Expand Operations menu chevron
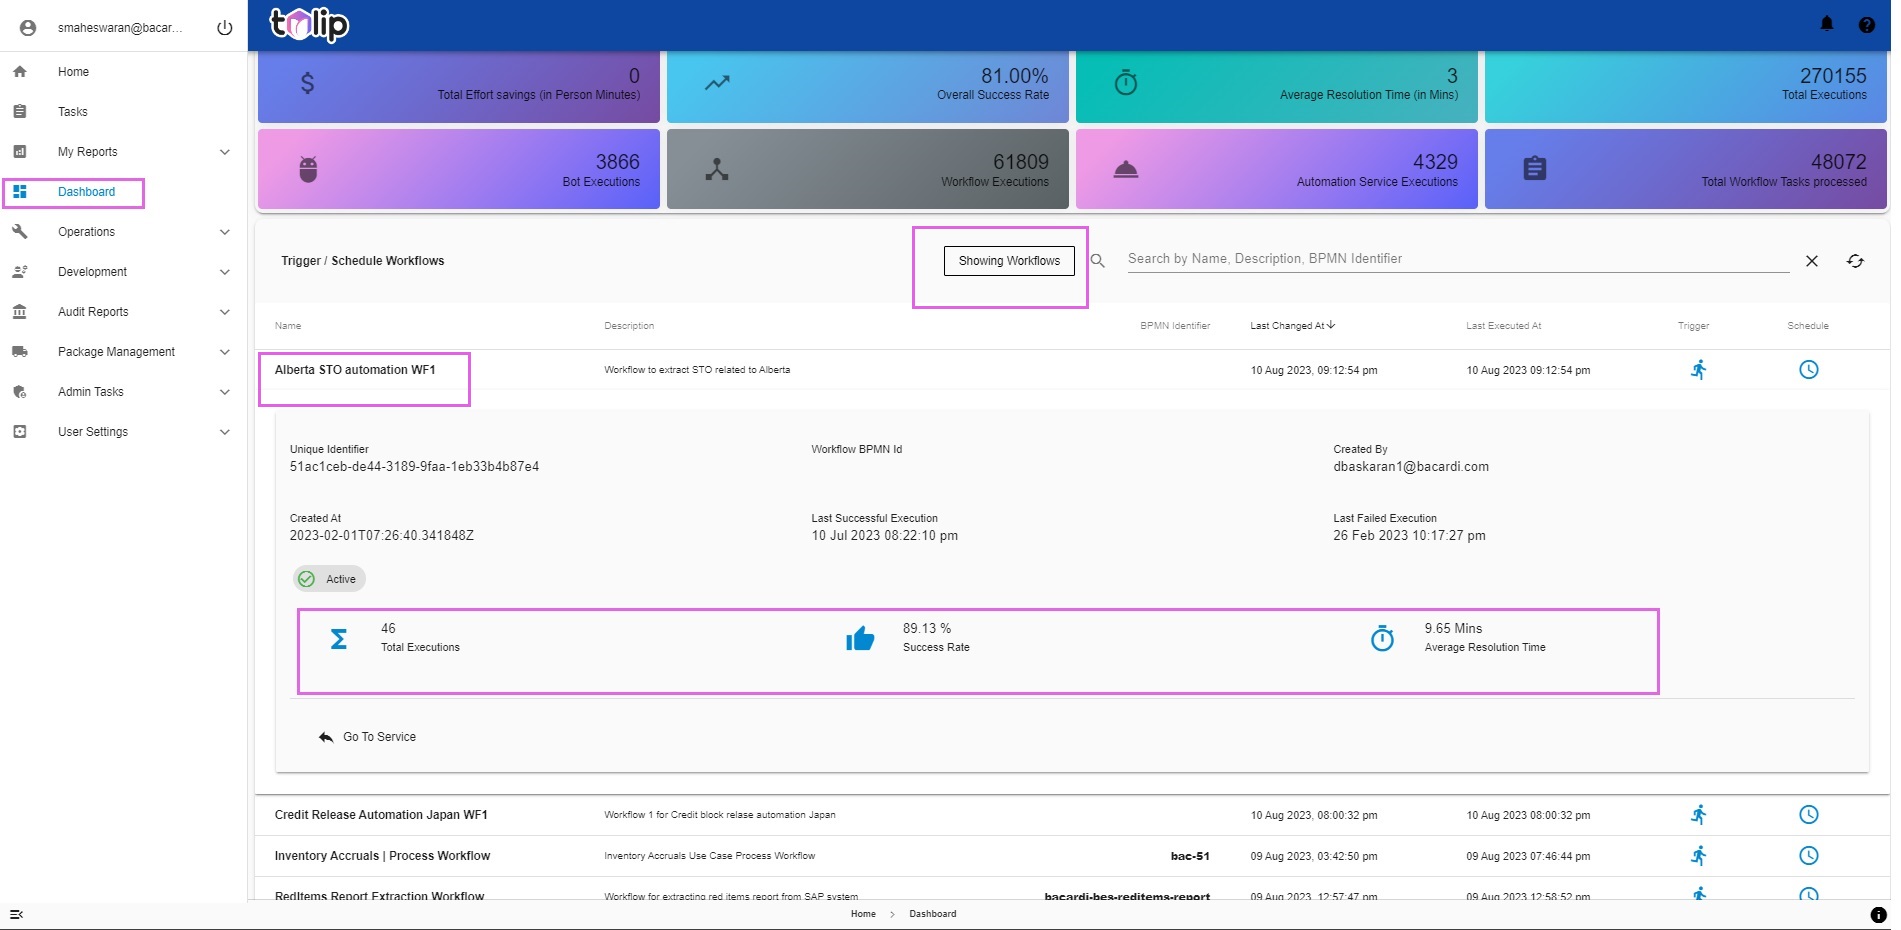1901x930 pixels. click(x=225, y=232)
